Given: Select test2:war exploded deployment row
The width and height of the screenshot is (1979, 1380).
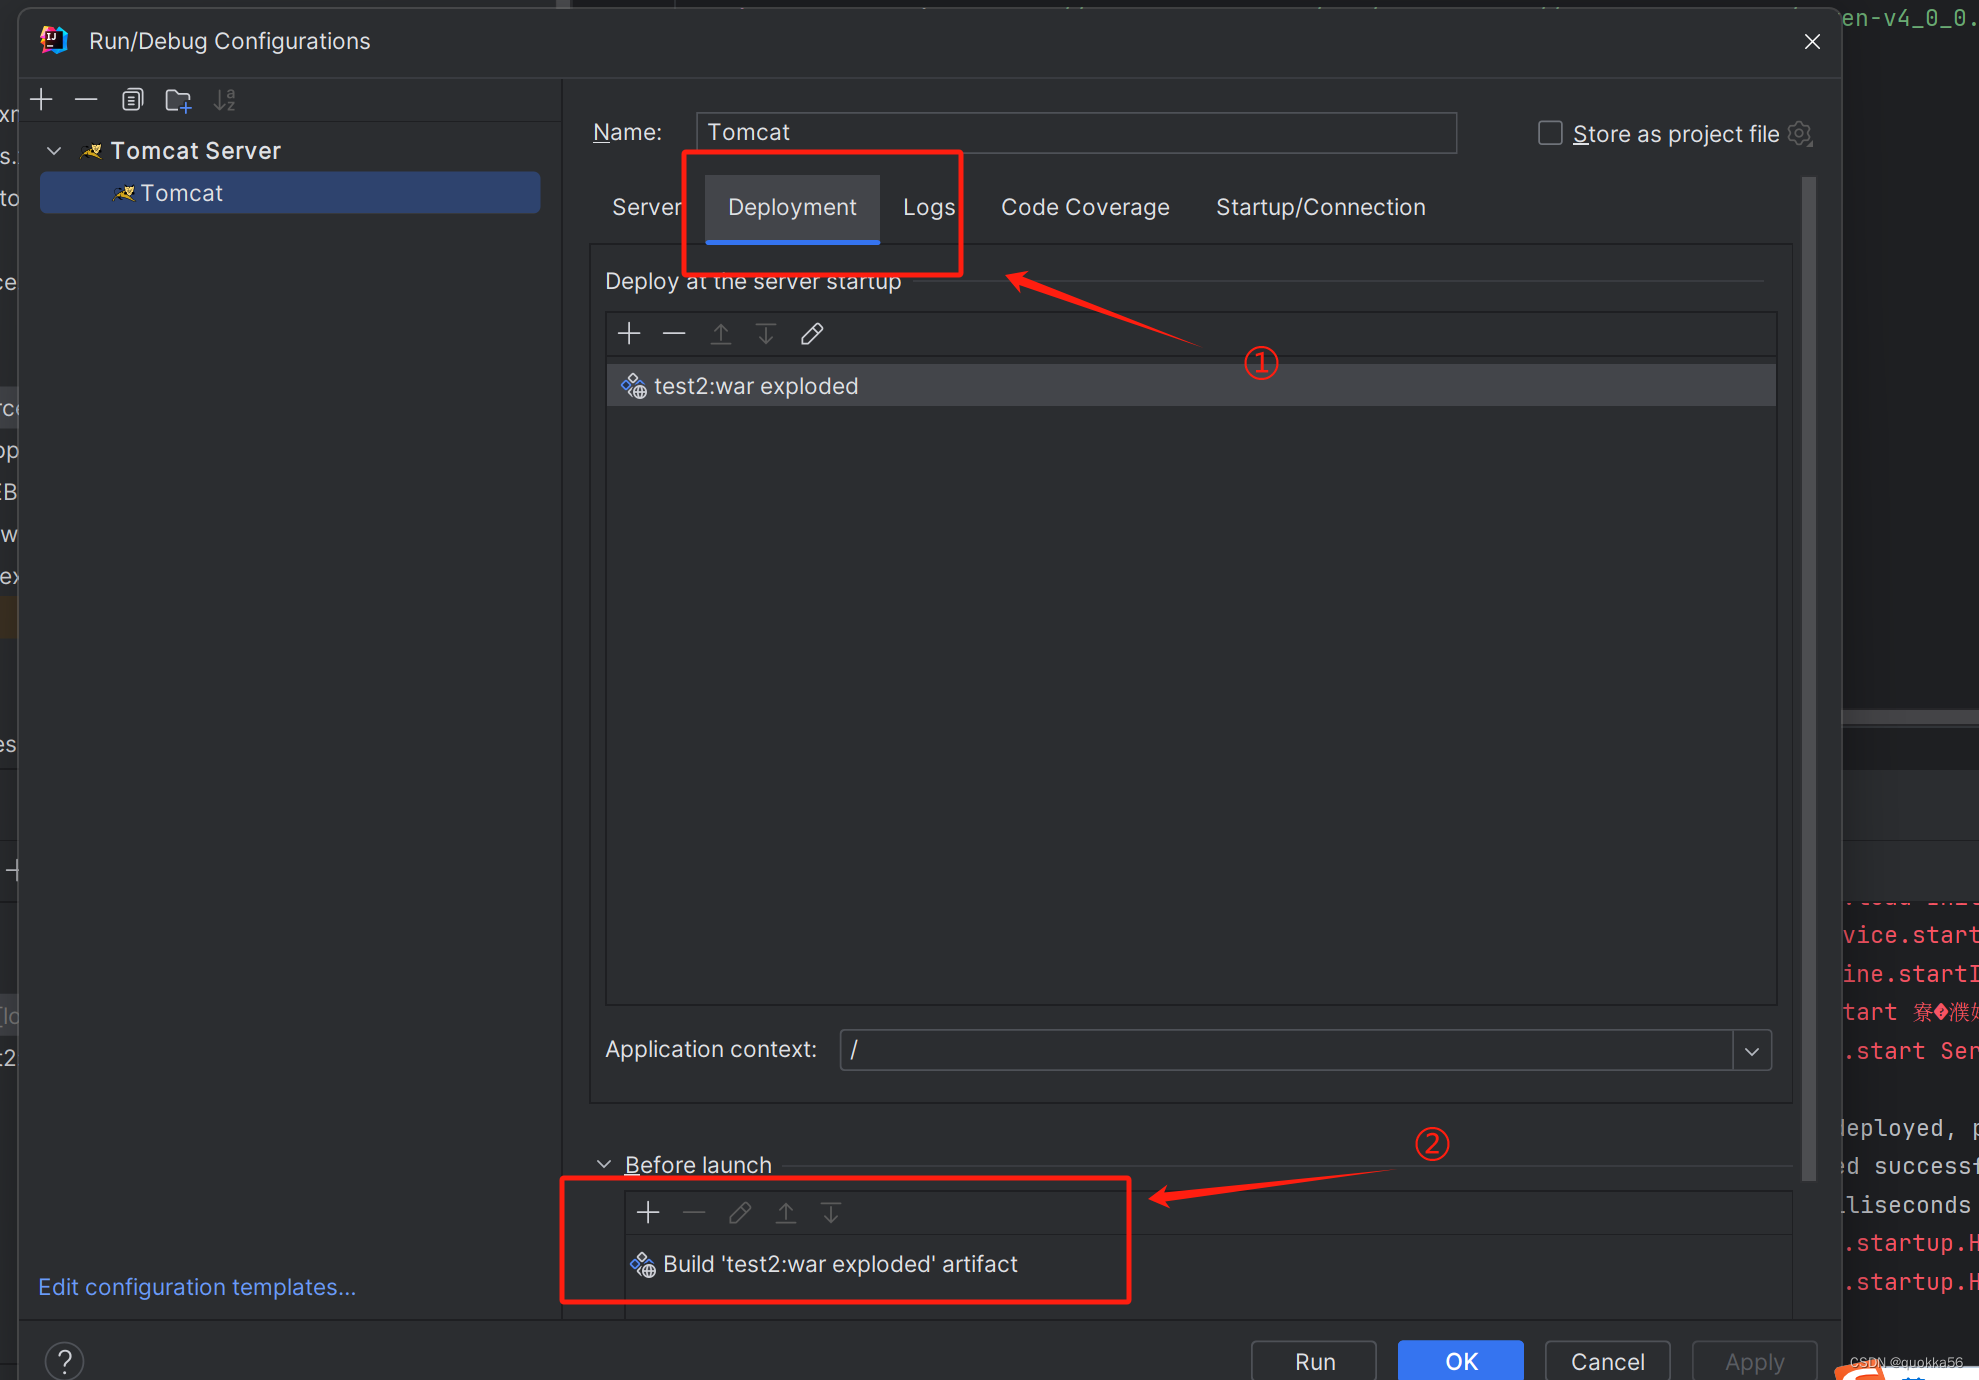Looking at the screenshot, I should pos(1191,386).
